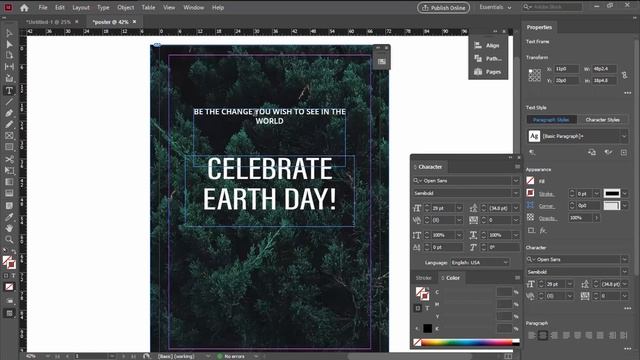Open font style Semibold dropdown in Character panel

tap(516, 193)
